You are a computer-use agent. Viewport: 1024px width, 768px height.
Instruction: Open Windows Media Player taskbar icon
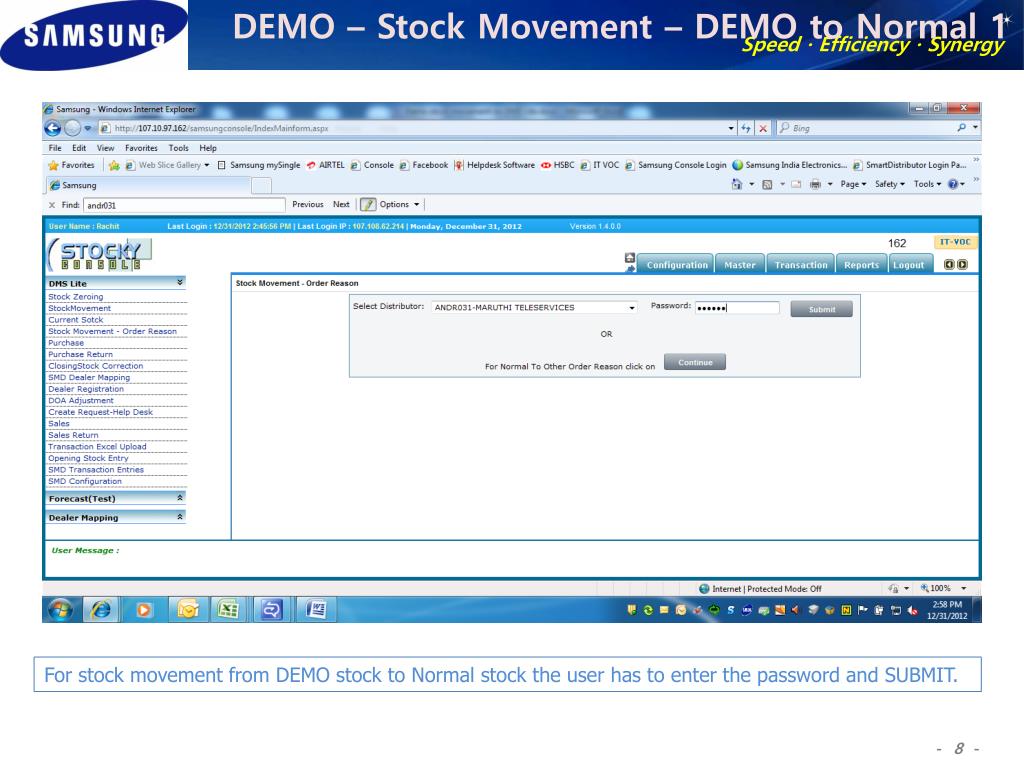pyautogui.click(x=144, y=610)
